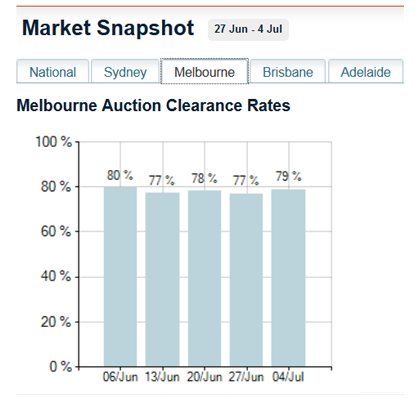Screen dimensions: 415x410
Task: Select the 20/Jun bar in chart
Action: pyautogui.click(x=204, y=279)
